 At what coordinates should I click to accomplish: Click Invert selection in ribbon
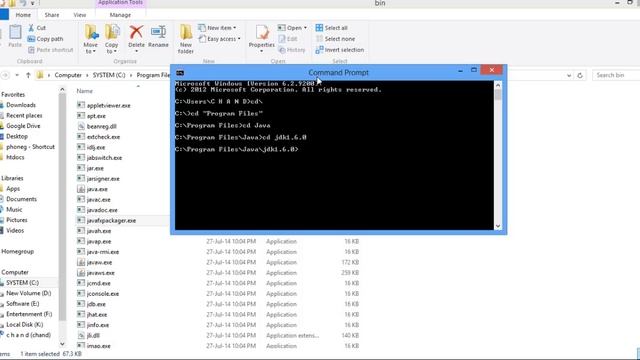(x=340, y=50)
